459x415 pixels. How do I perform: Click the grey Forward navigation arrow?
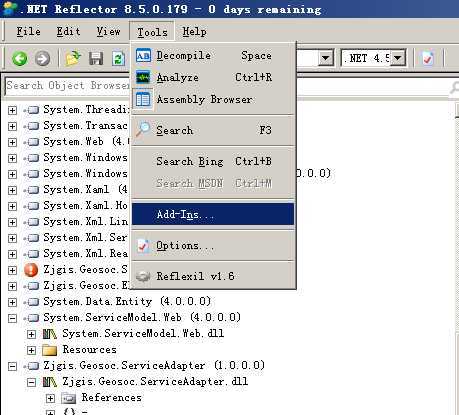point(42,59)
